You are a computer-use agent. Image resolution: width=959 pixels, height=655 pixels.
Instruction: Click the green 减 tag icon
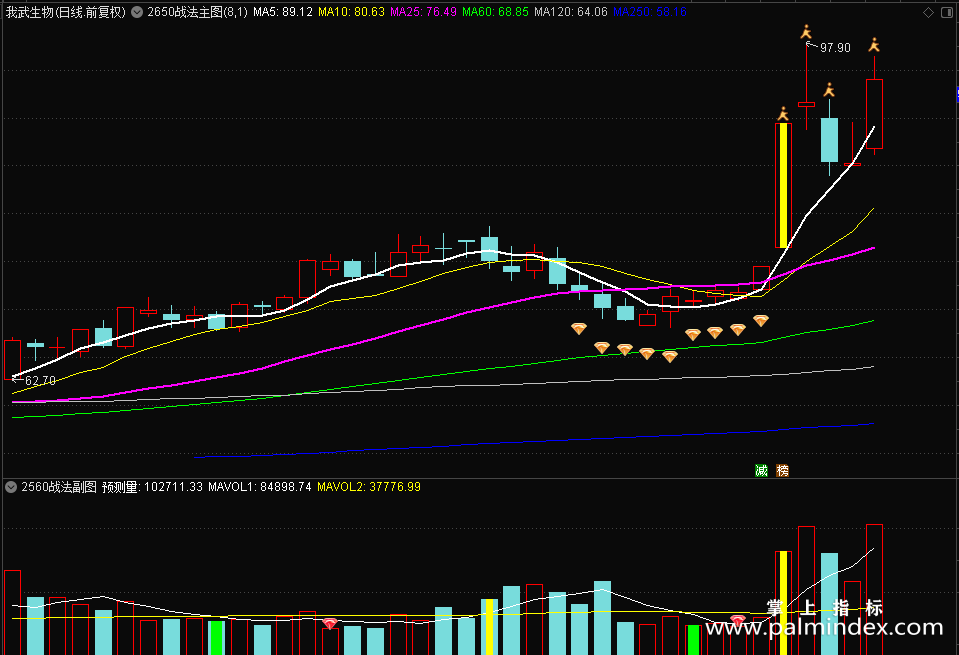tap(761, 470)
